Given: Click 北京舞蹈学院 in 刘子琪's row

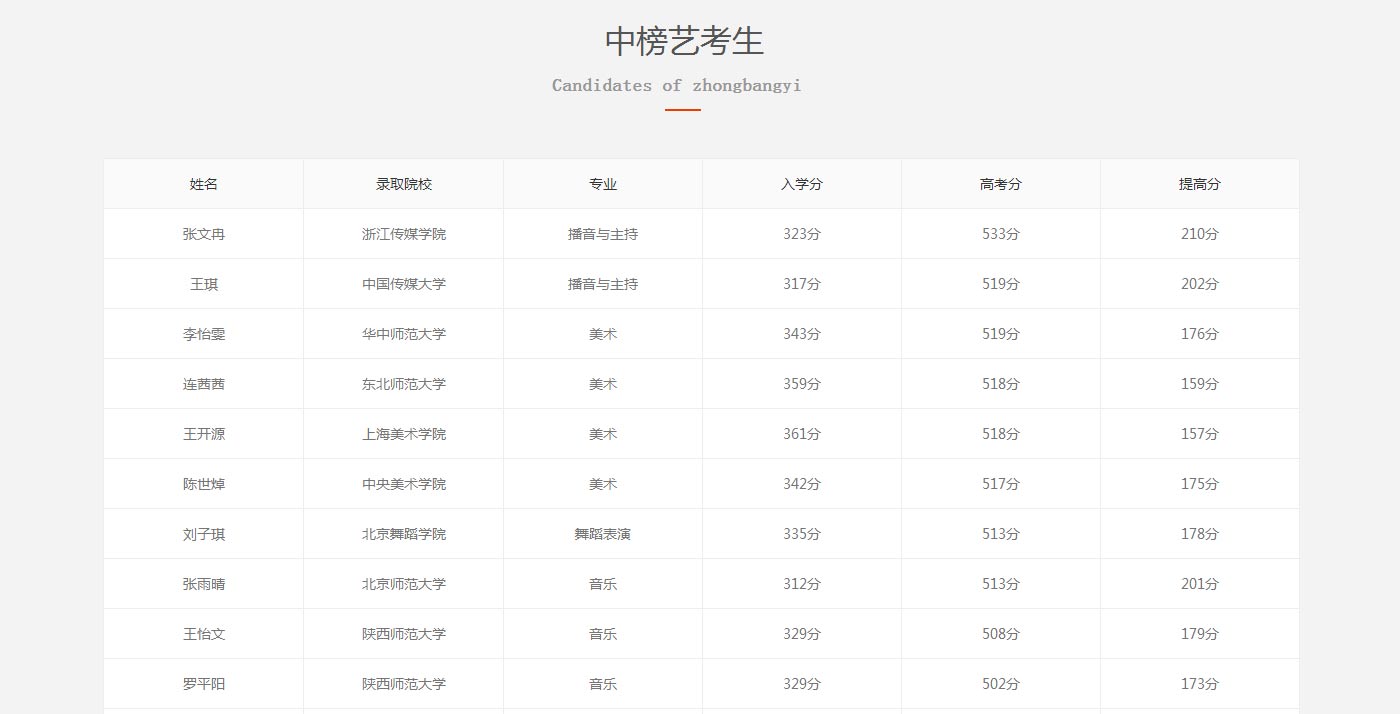Looking at the screenshot, I should point(403,533).
